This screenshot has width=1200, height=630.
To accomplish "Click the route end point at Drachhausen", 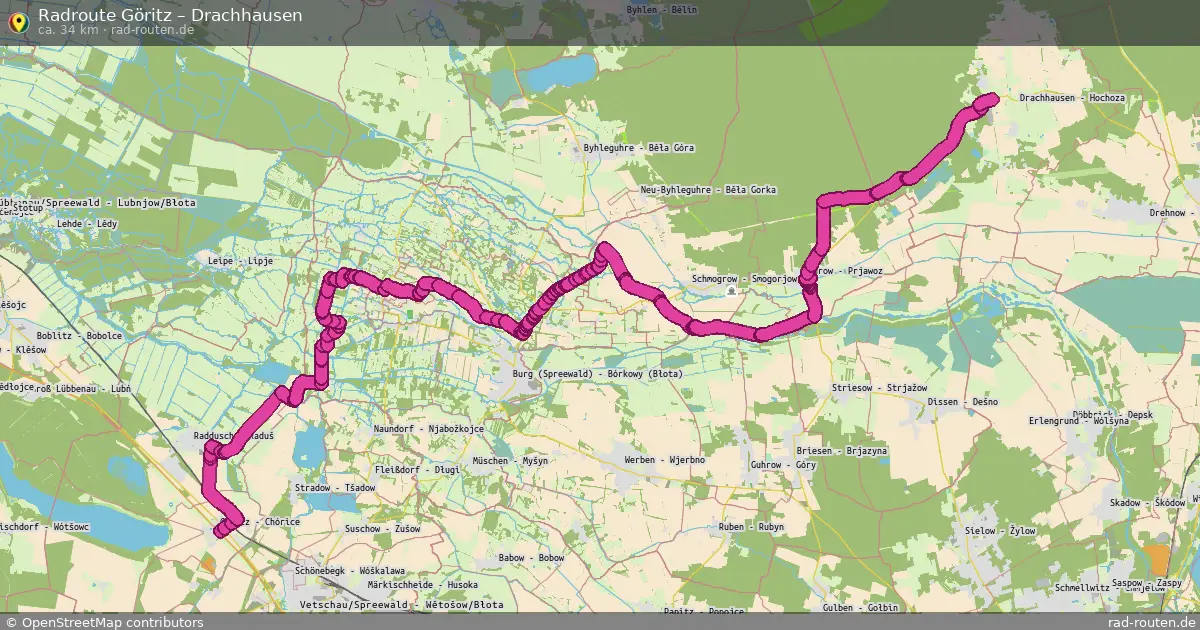I will (993, 98).
